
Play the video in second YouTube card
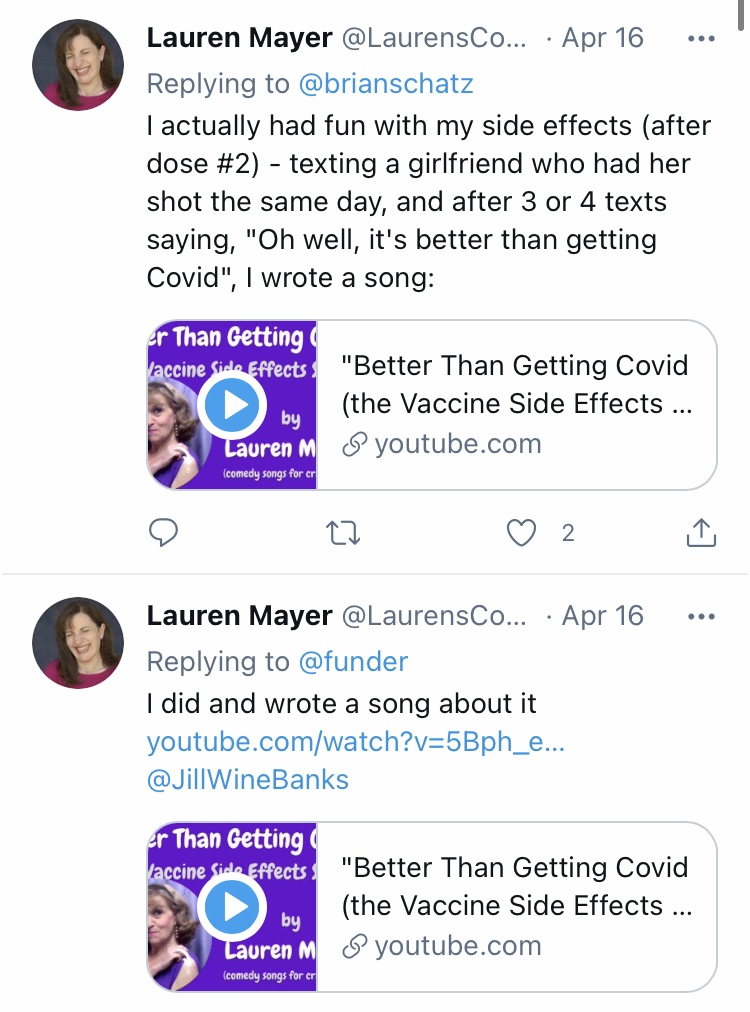coord(232,907)
